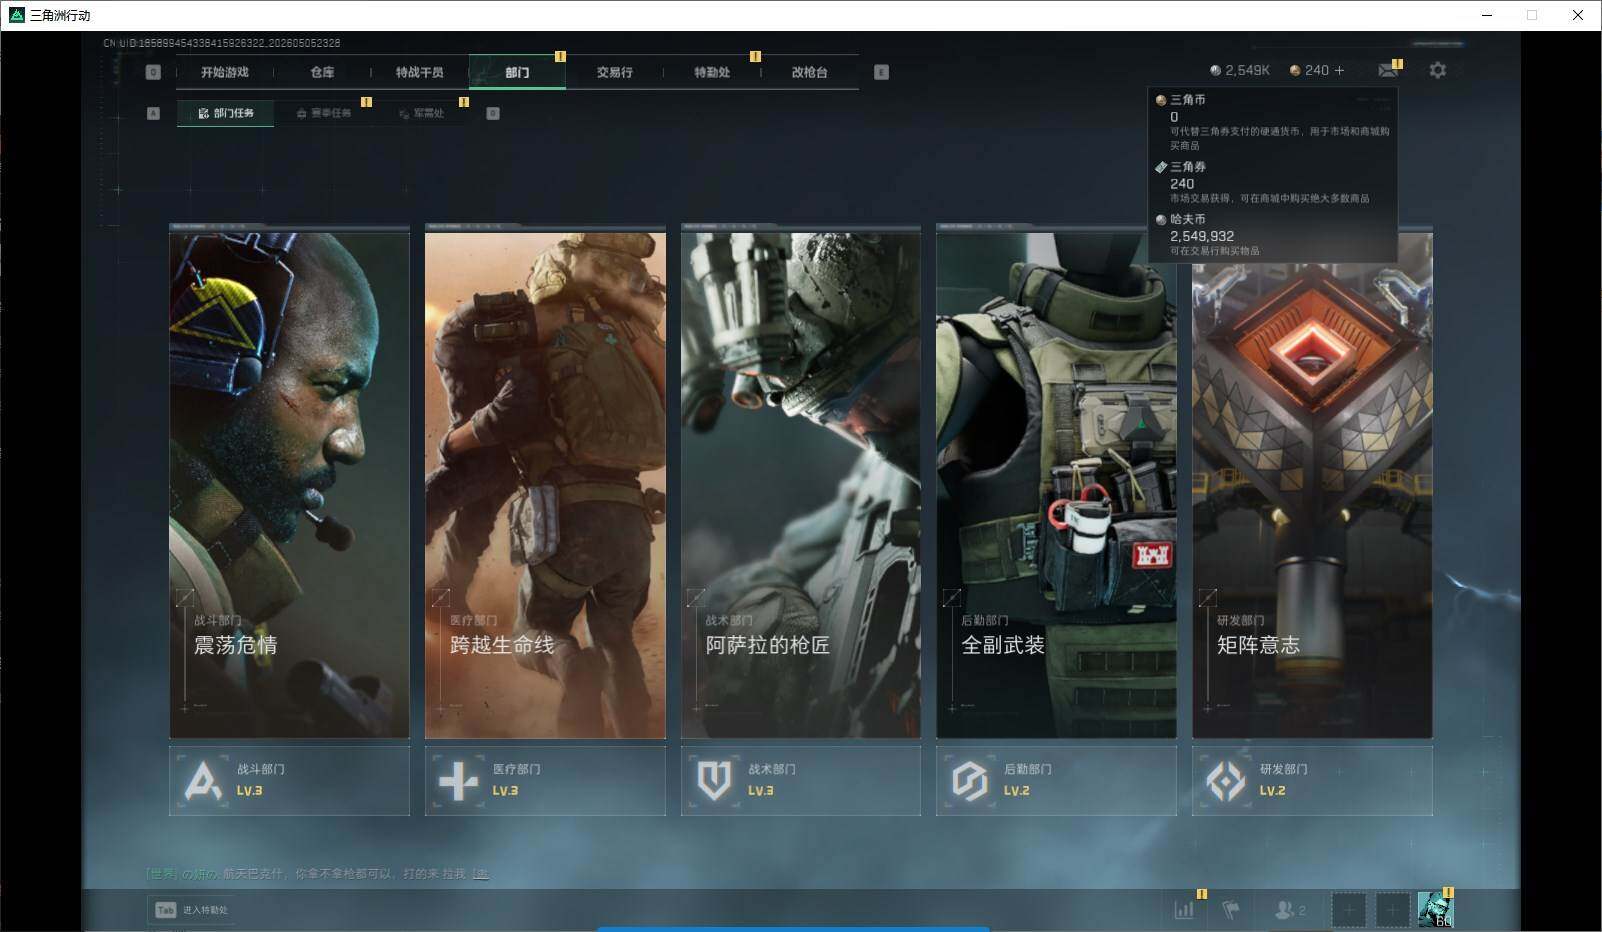Click the A key previous sub-tab icon
The image size is (1602, 932).
[x=153, y=113]
